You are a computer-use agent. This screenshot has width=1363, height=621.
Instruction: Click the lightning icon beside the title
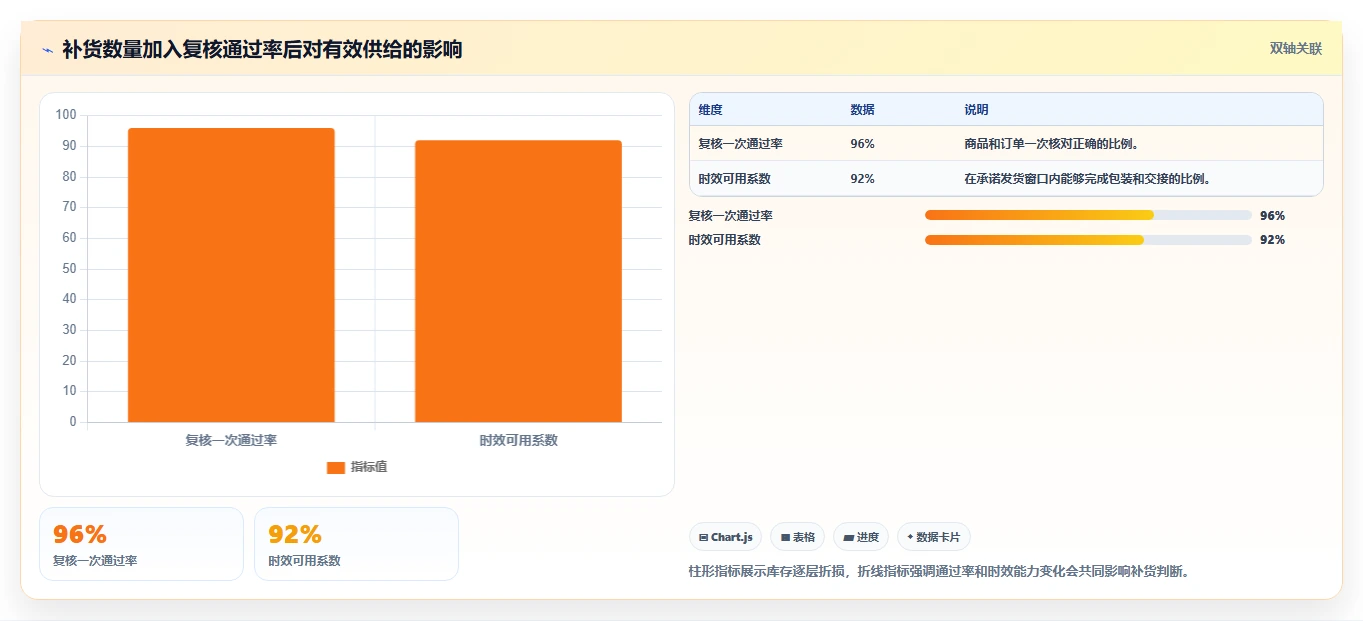coord(47,50)
